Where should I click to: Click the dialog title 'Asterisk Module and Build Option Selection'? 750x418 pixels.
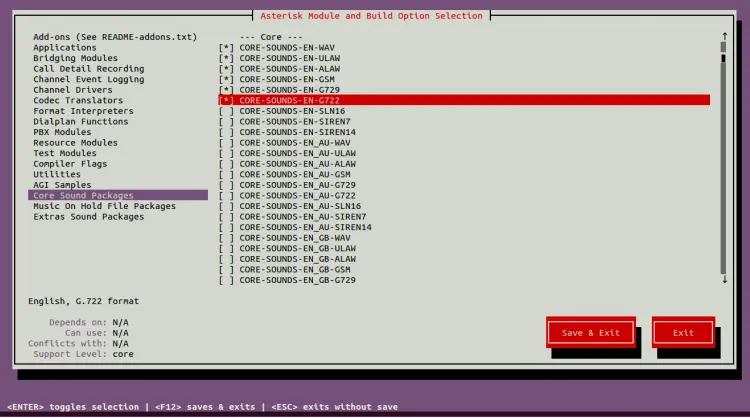click(371, 16)
